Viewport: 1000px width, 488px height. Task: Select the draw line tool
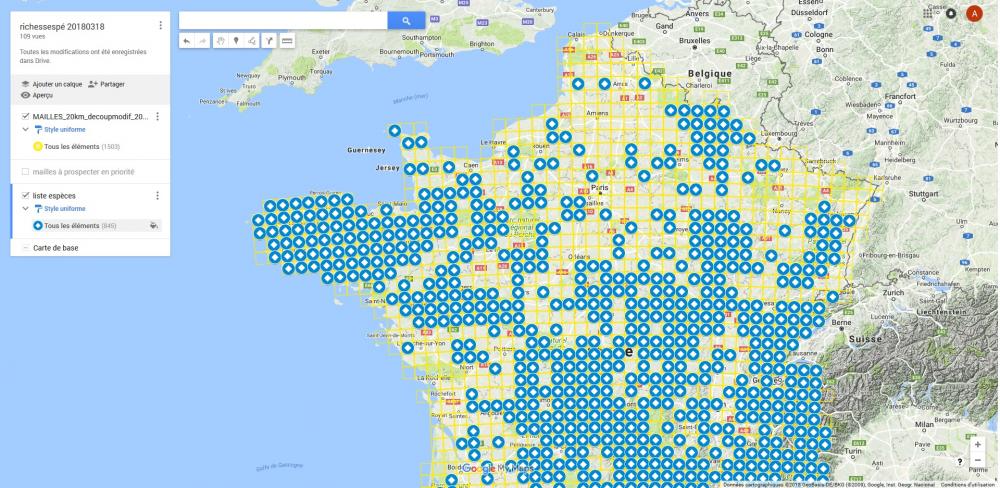point(252,41)
